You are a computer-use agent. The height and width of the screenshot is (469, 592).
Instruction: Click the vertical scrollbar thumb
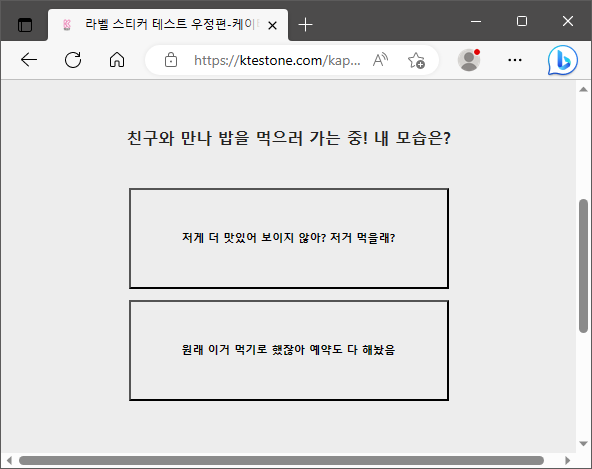(x=583, y=266)
